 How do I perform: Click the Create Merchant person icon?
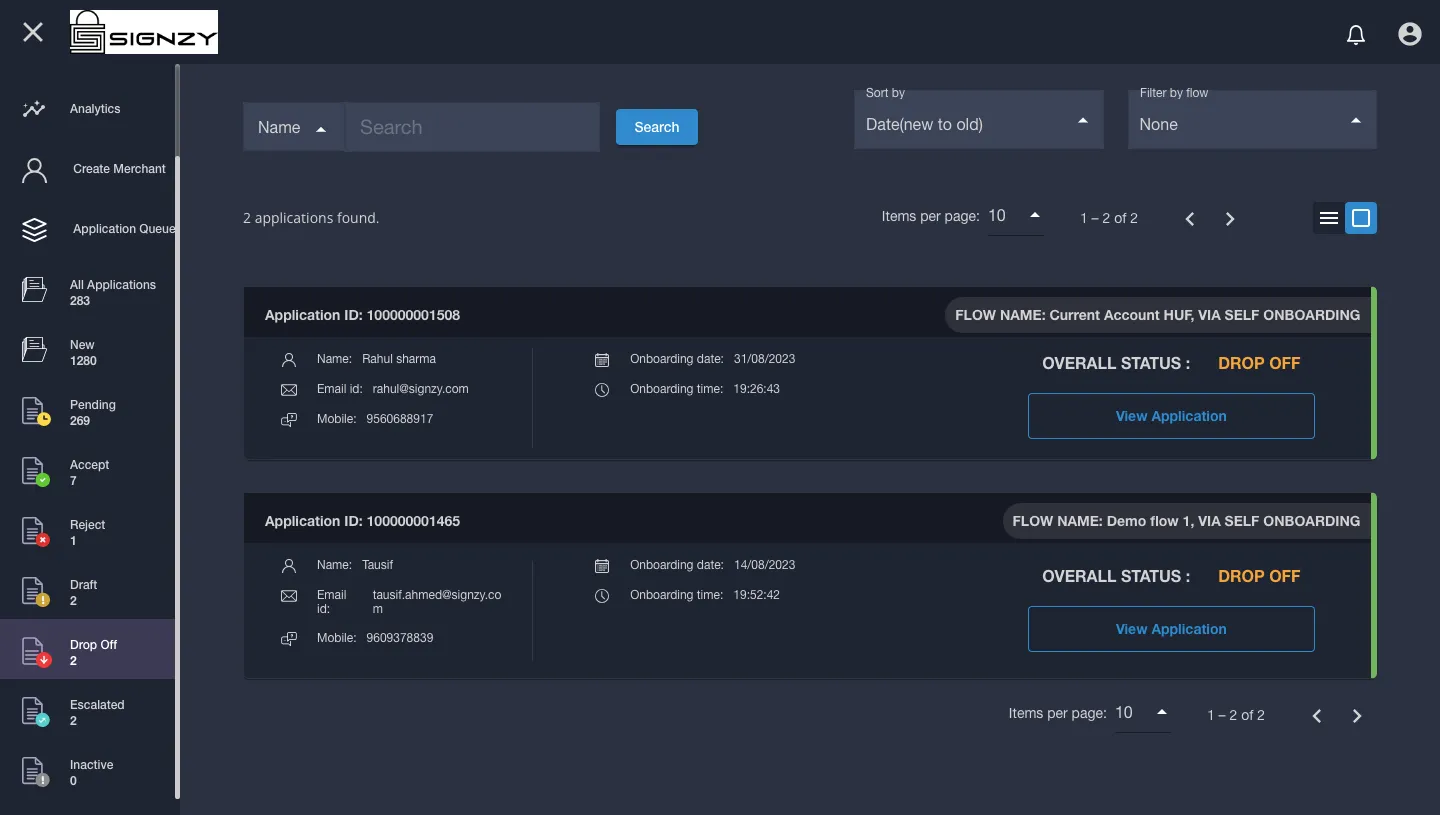[34, 170]
